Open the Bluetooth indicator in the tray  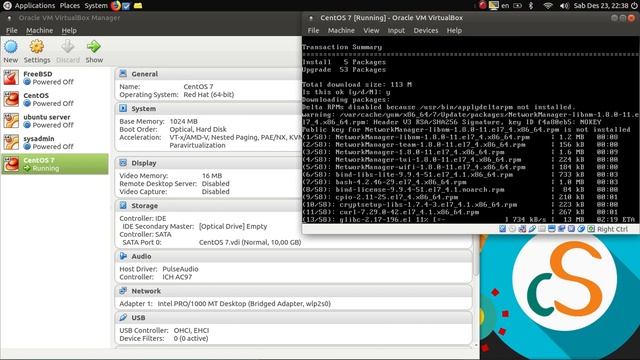tap(531, 6)
